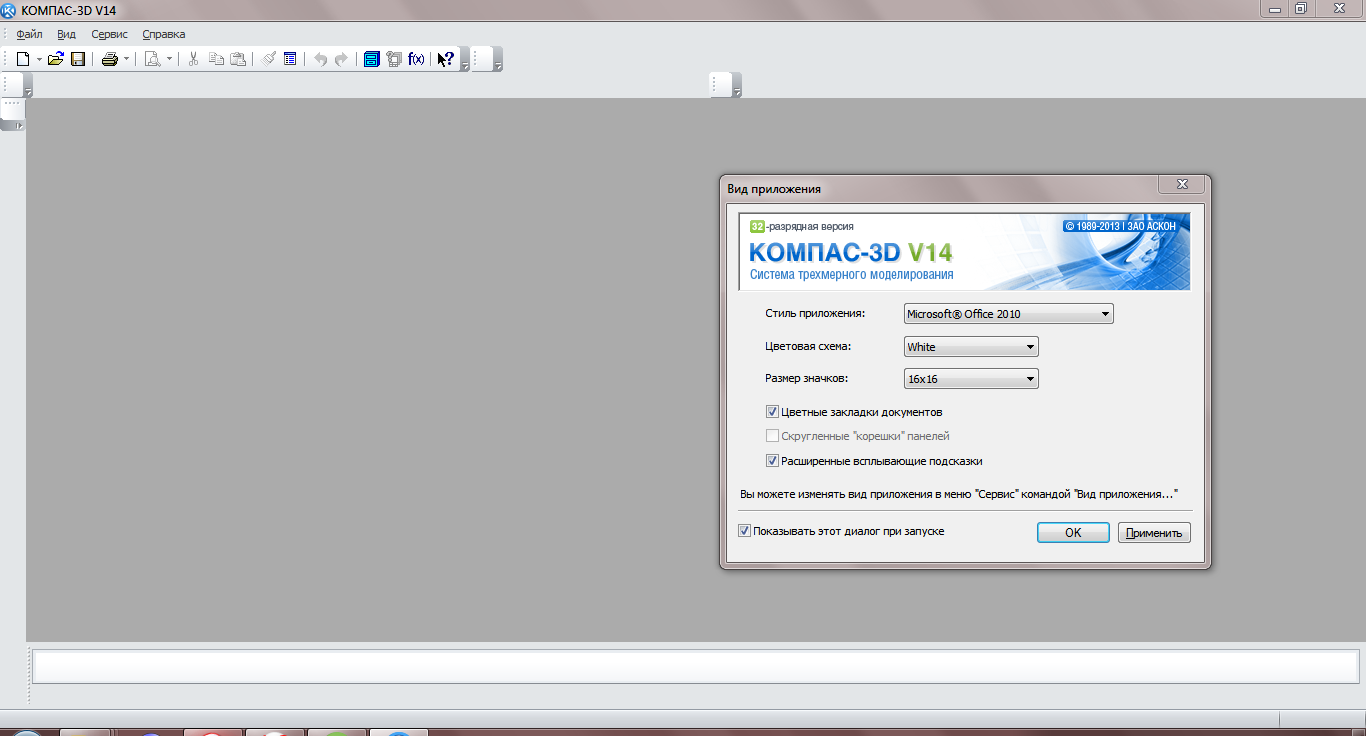This screenshot has width=1366, height=736.
Task: Open the "Цветовая схема" White dropdown
Action: [x=970, y=347]
